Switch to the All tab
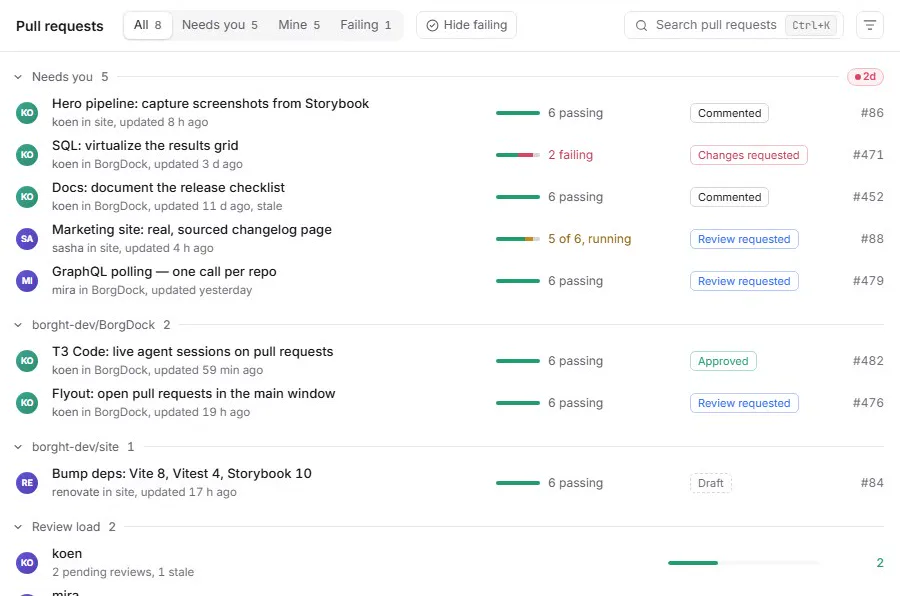The width and height of the screenshot is (900, 596). click(148, 25)
